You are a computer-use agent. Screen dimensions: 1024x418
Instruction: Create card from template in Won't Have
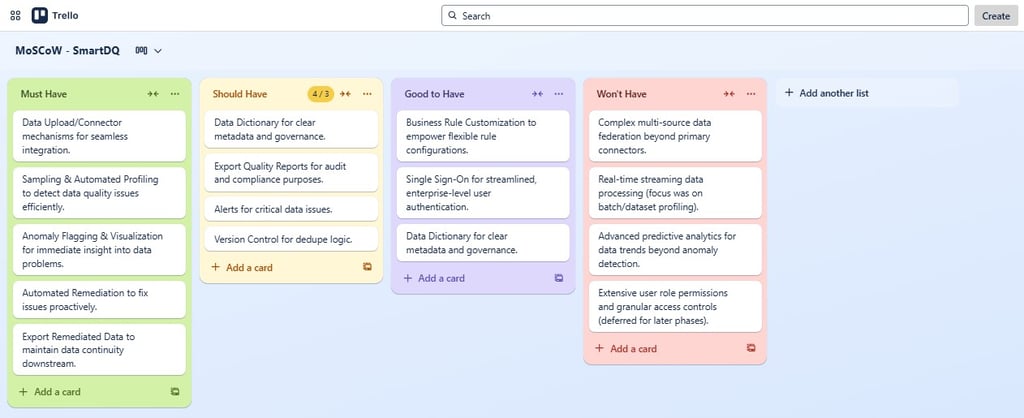(x=751, y=348)
